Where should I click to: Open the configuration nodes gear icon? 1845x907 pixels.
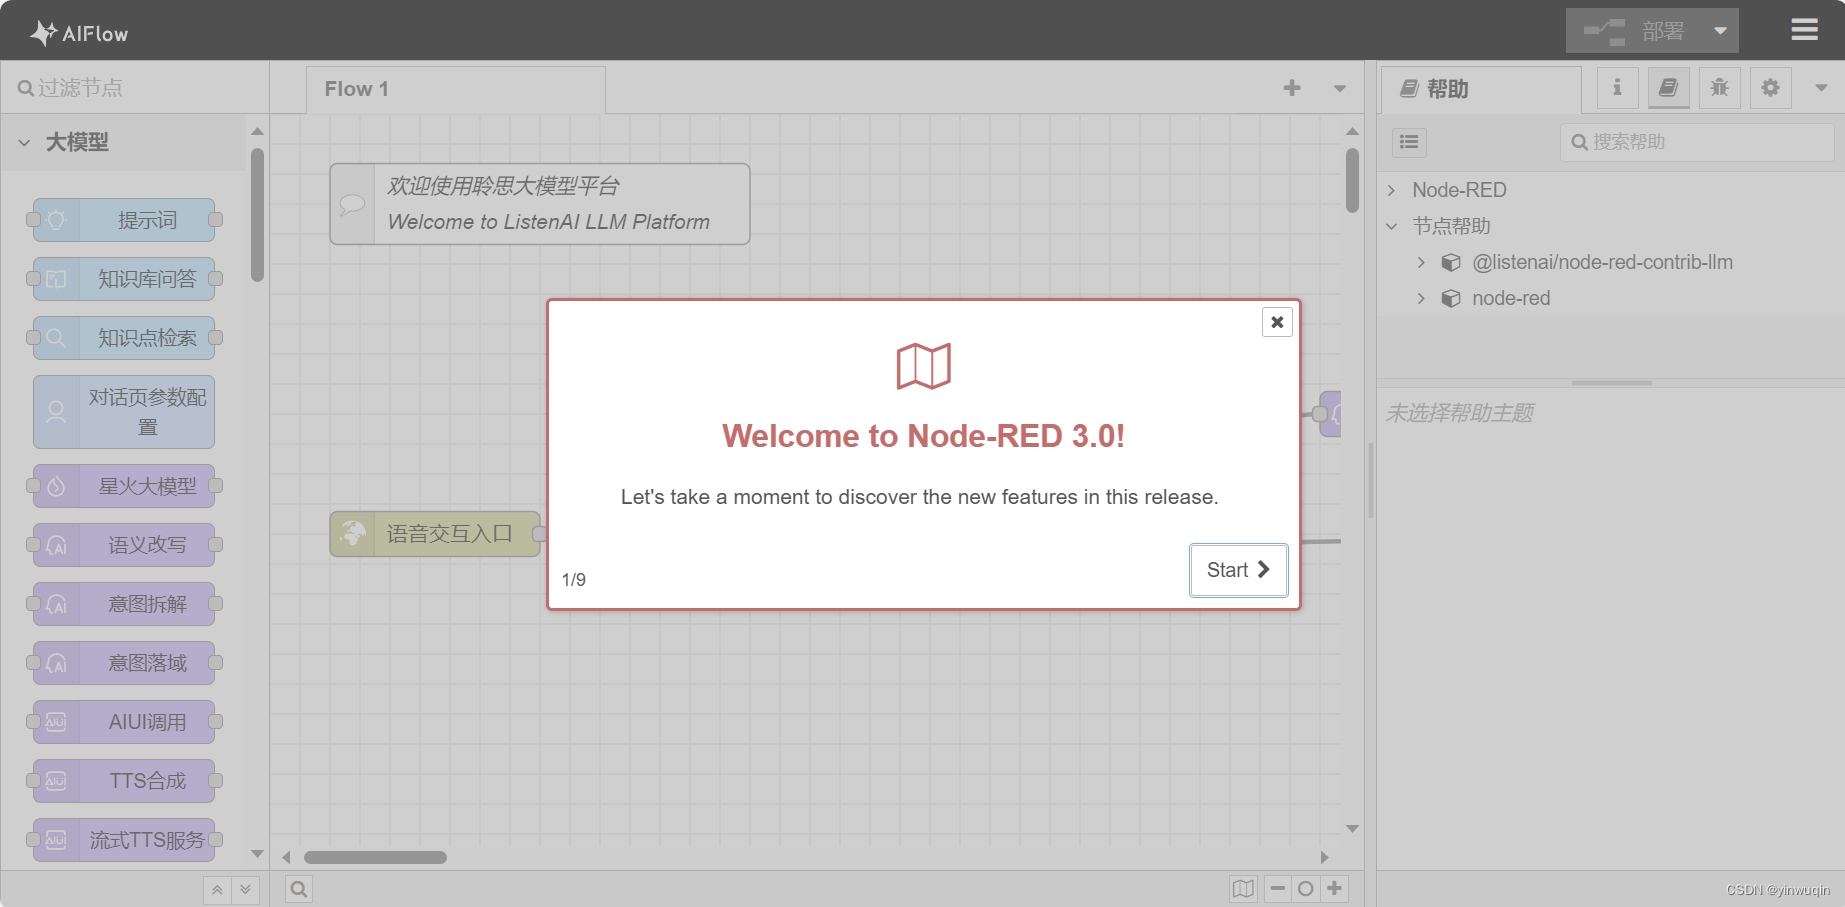click(x=1770, y=88)
